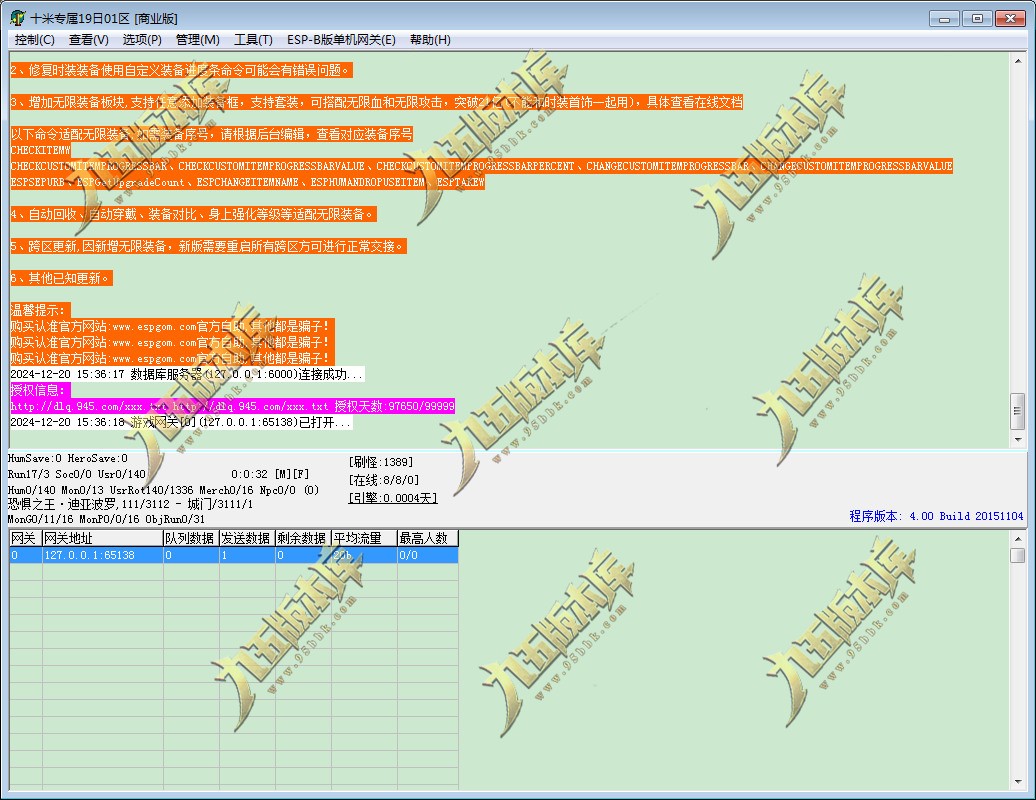Open the 工具(T) menu
This screenshot has height=800, width=1036.
[253, 40]
